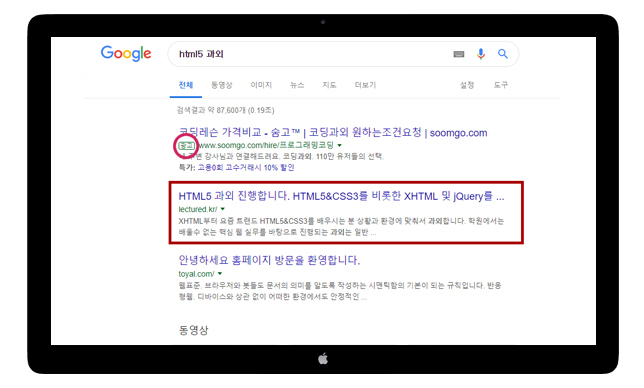Image resolution: width=644 pixels, height=388 pixels.
Task: Click the lectured.kr/ URL text
Action: pyautogui.click(x=198, y=209)
